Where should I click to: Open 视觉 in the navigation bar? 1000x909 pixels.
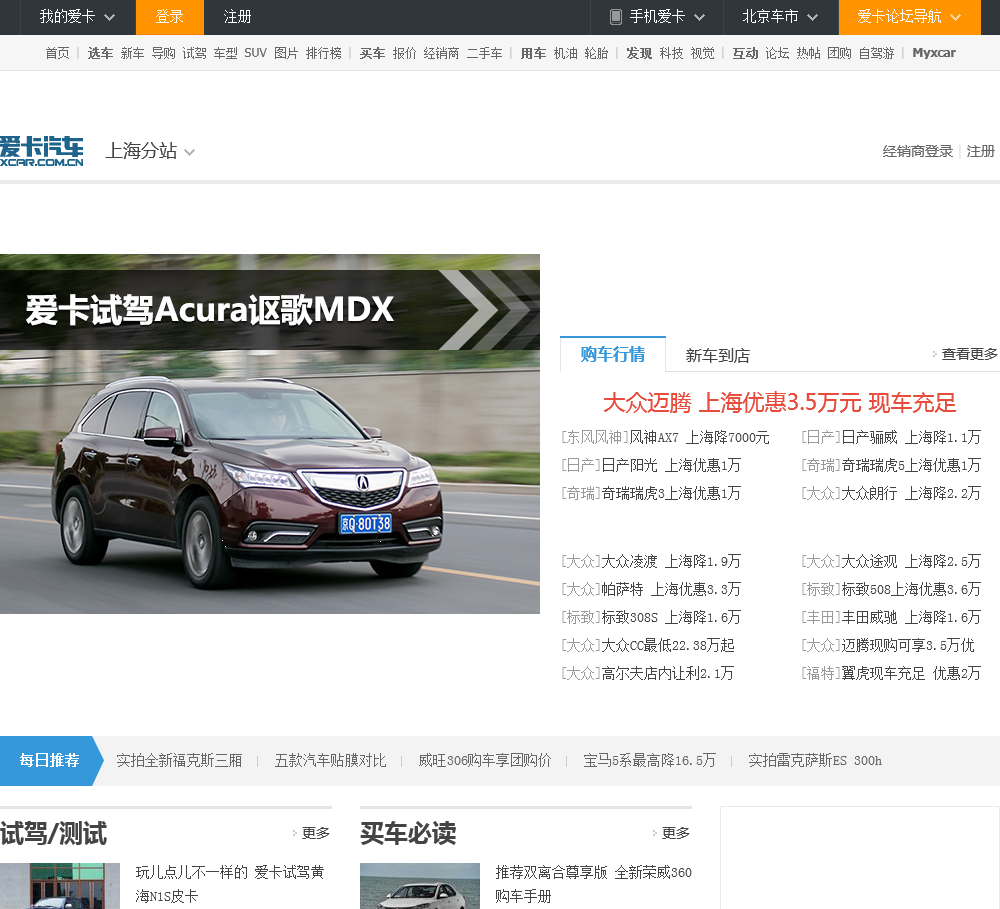702,53
